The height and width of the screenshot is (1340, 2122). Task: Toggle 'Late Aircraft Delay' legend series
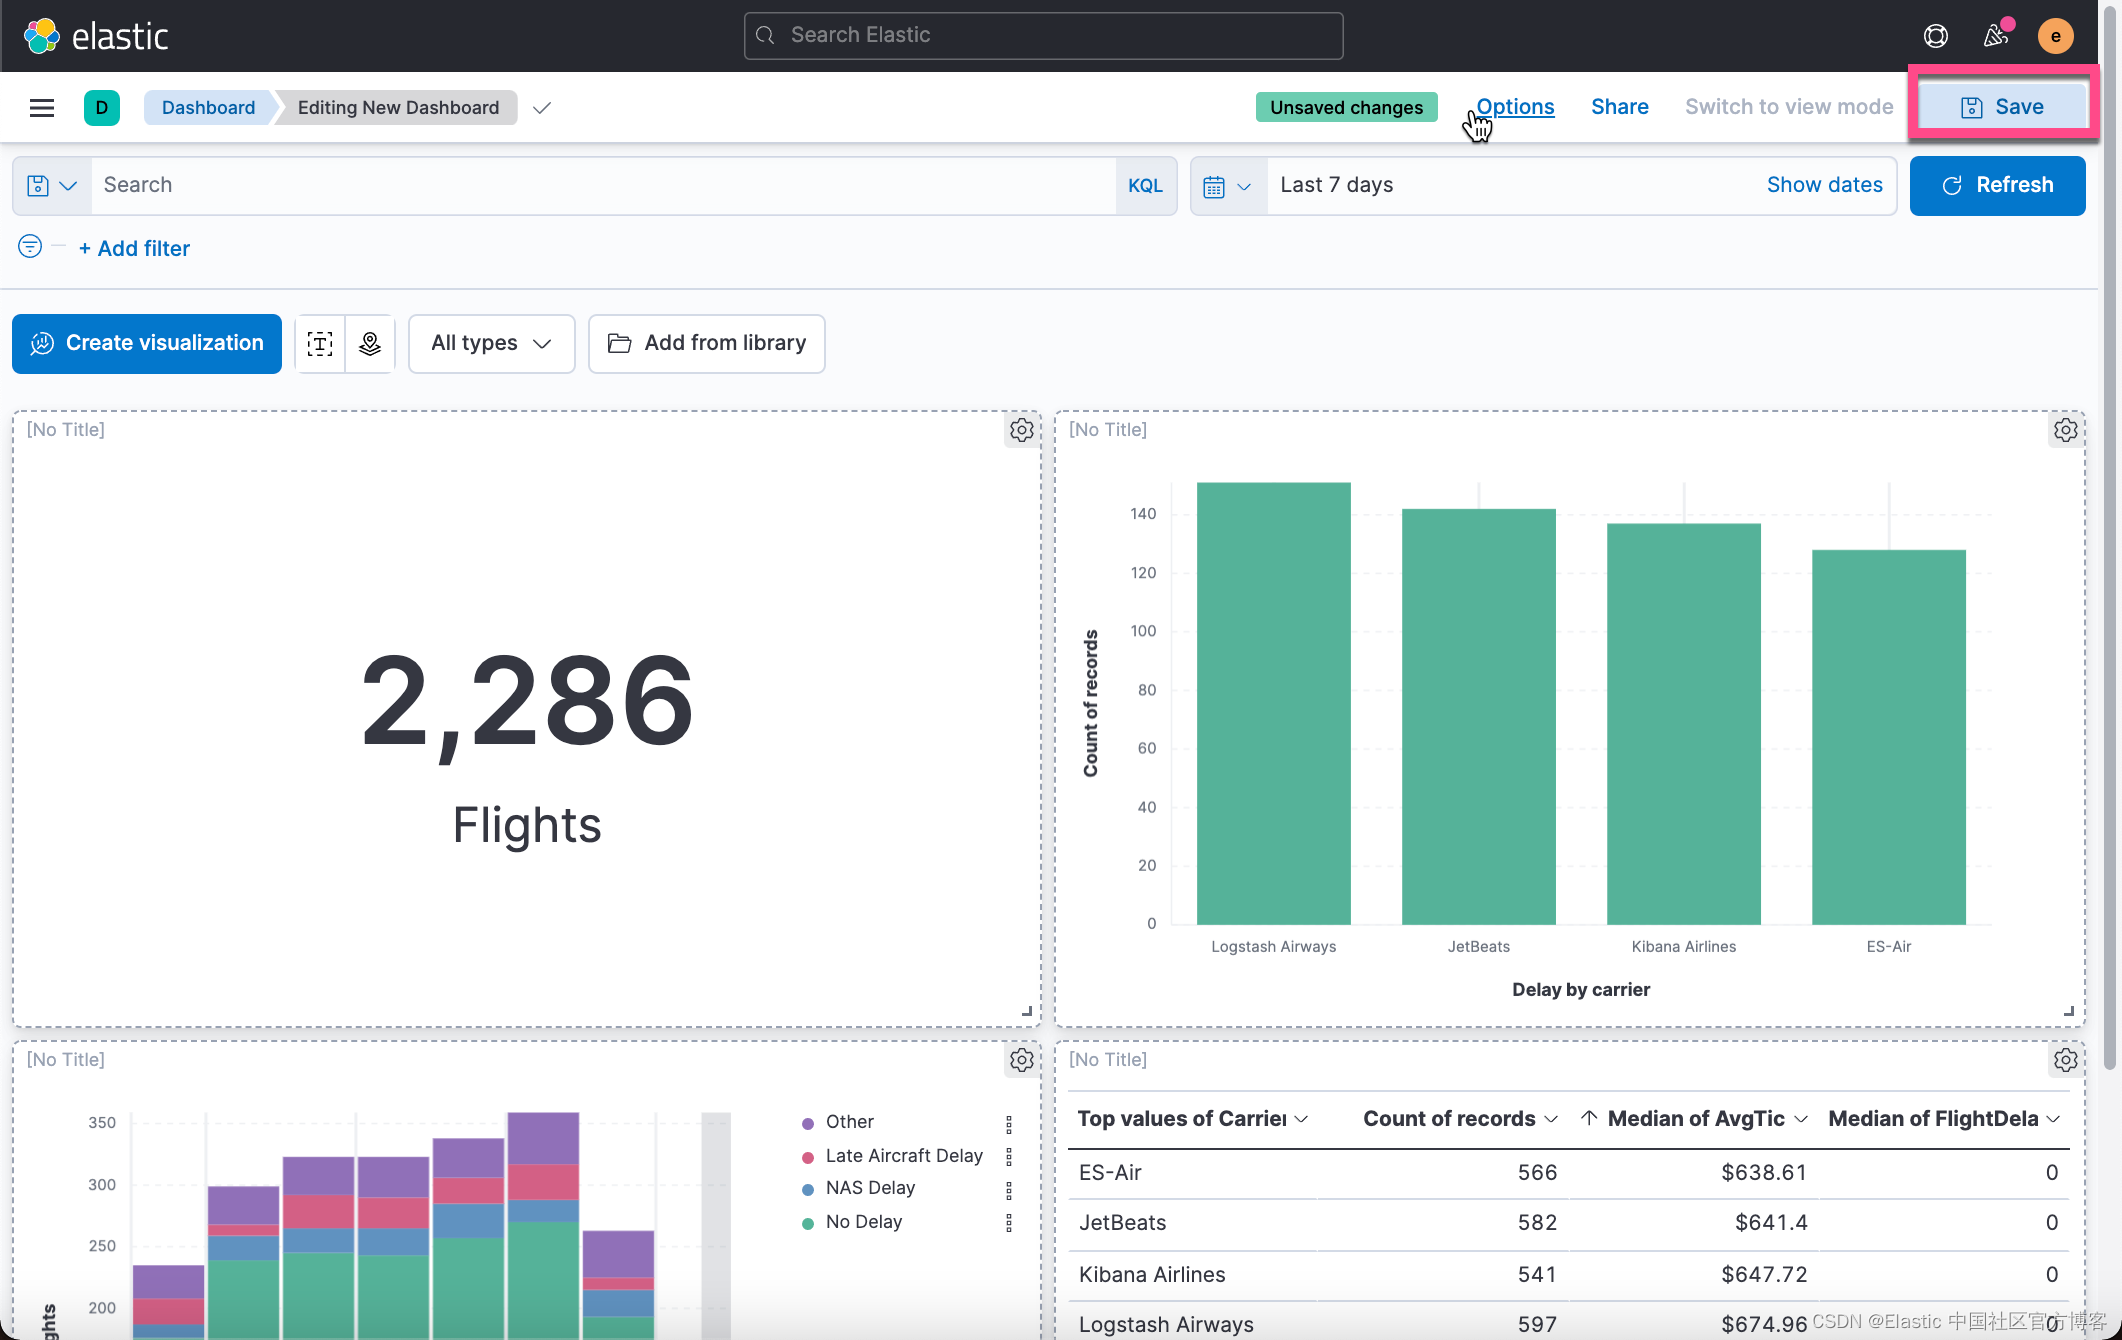point(903,1156)
